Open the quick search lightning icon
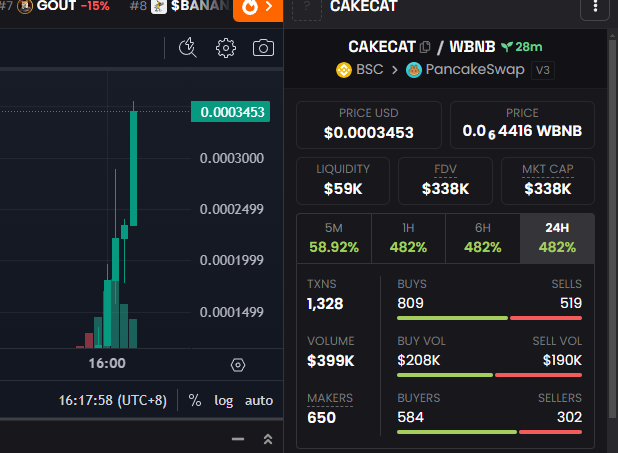This screenshot has height=453, width=618. 188,48
